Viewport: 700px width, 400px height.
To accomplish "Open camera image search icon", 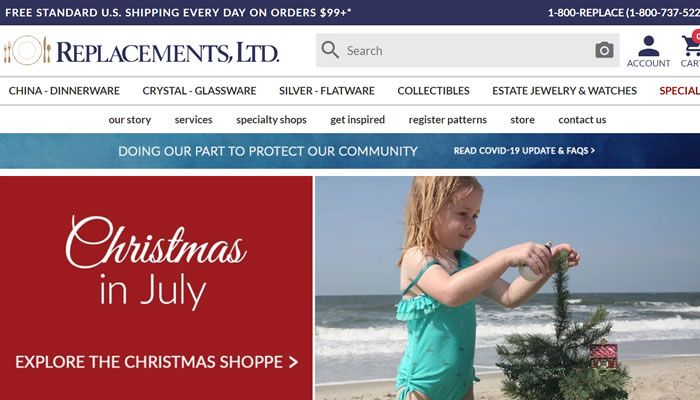I will point(604,50).
